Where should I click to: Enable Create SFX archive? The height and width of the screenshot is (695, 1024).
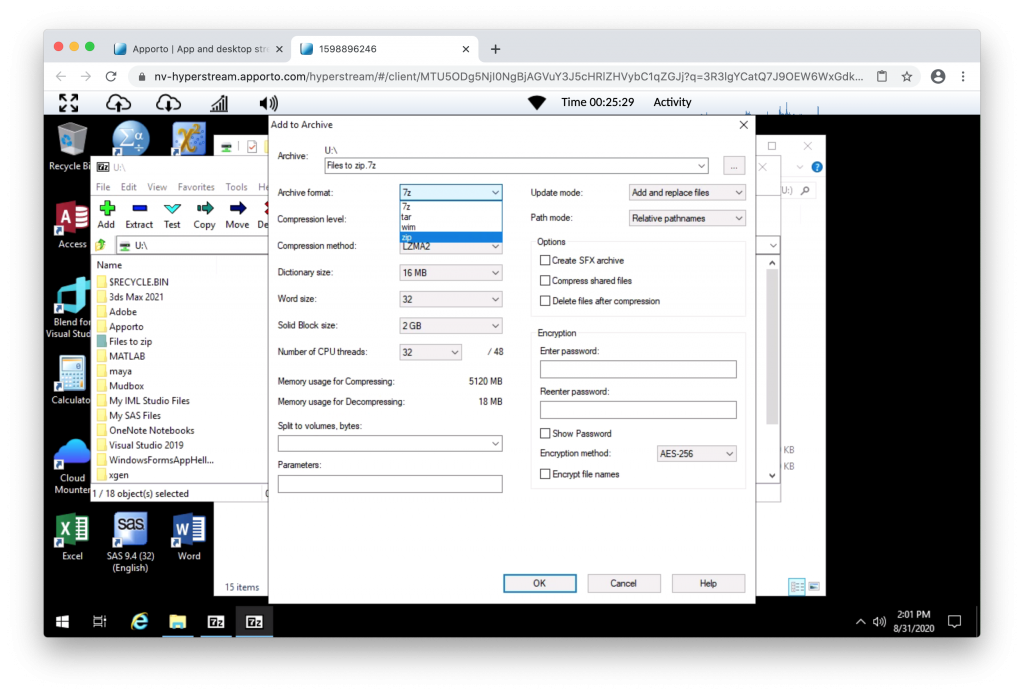[545, 261]
